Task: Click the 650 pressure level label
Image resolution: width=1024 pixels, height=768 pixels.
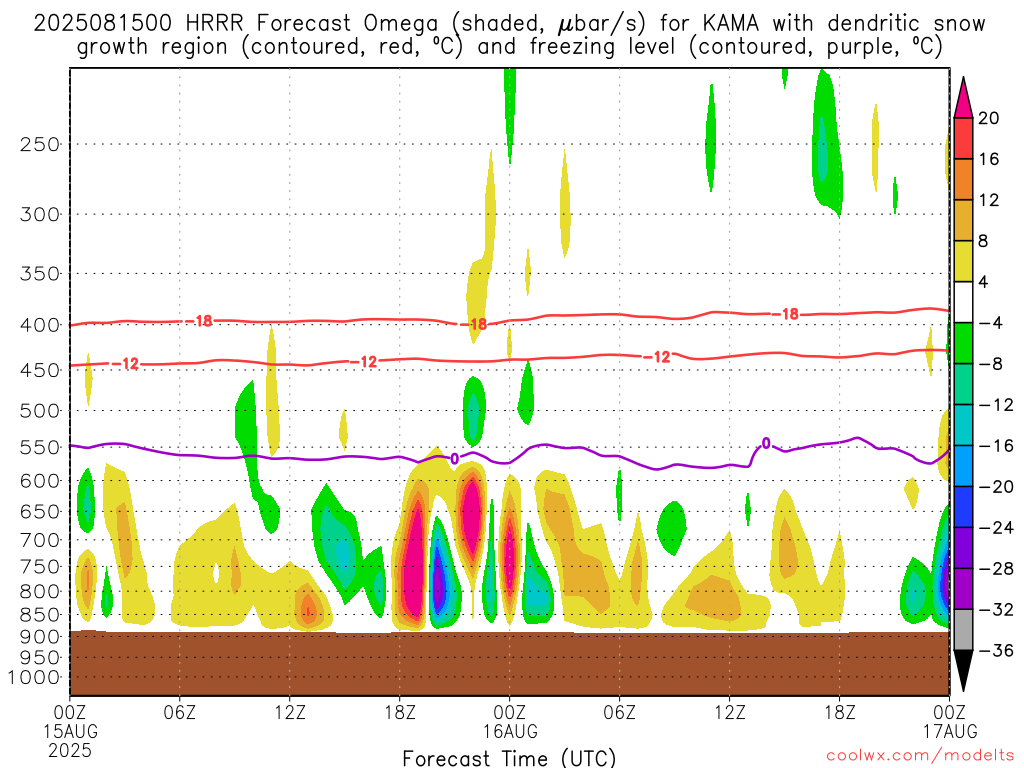Action: point(40,511)
